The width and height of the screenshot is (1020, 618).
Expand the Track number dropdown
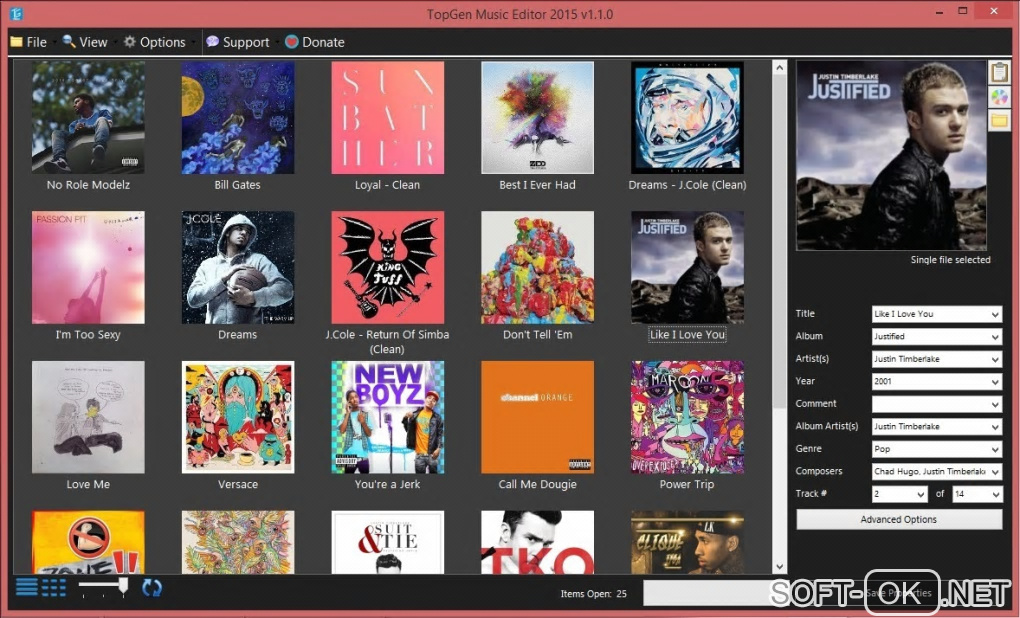920,494
